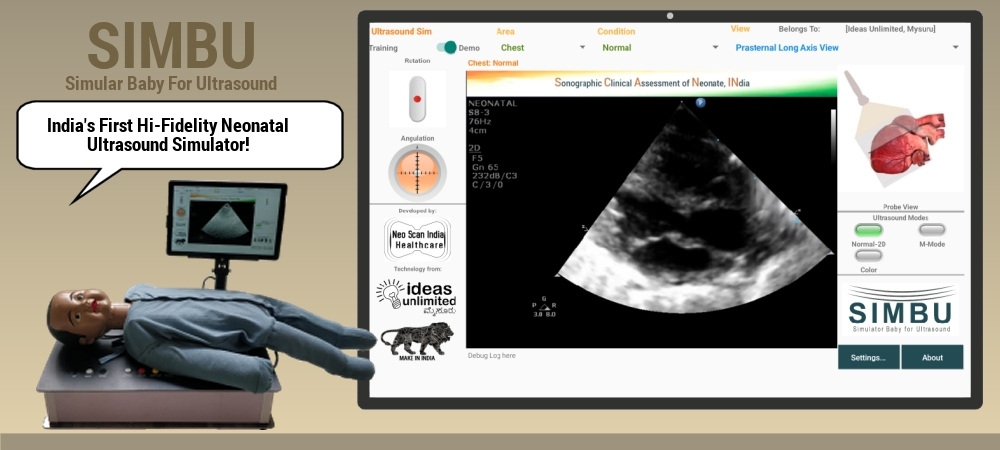1000x450 pixels.
Task: Click the About button
Action: [x=932, y=357]
